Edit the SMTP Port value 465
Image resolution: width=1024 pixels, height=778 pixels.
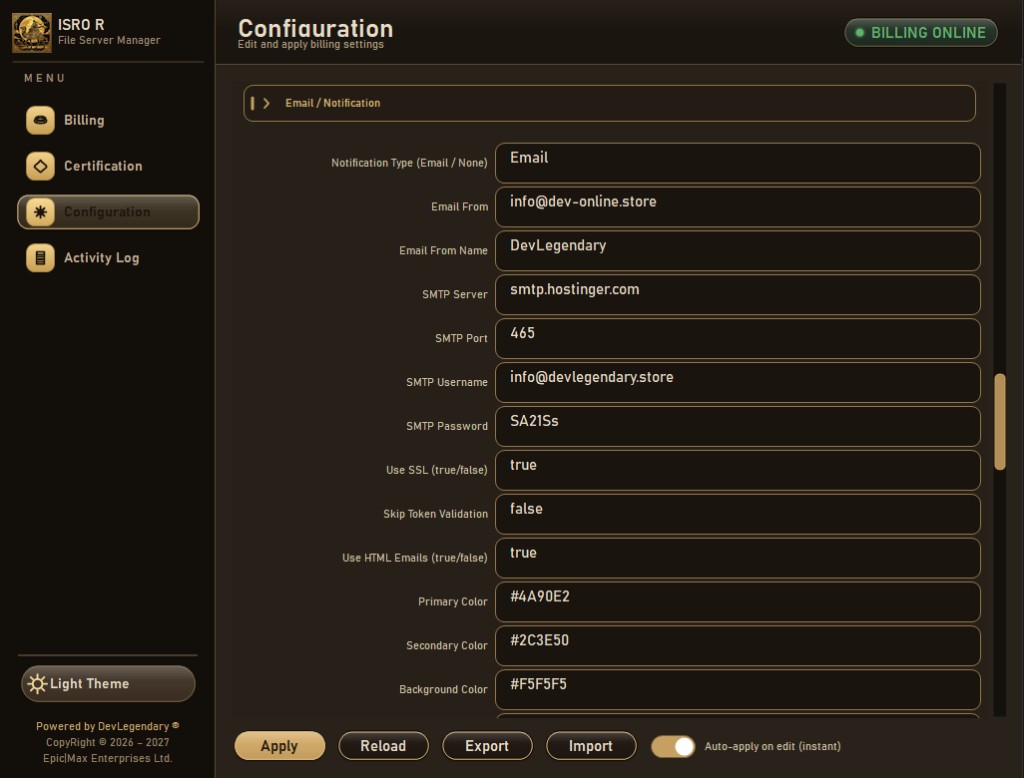pyautogui.click(x=738, y=338)
